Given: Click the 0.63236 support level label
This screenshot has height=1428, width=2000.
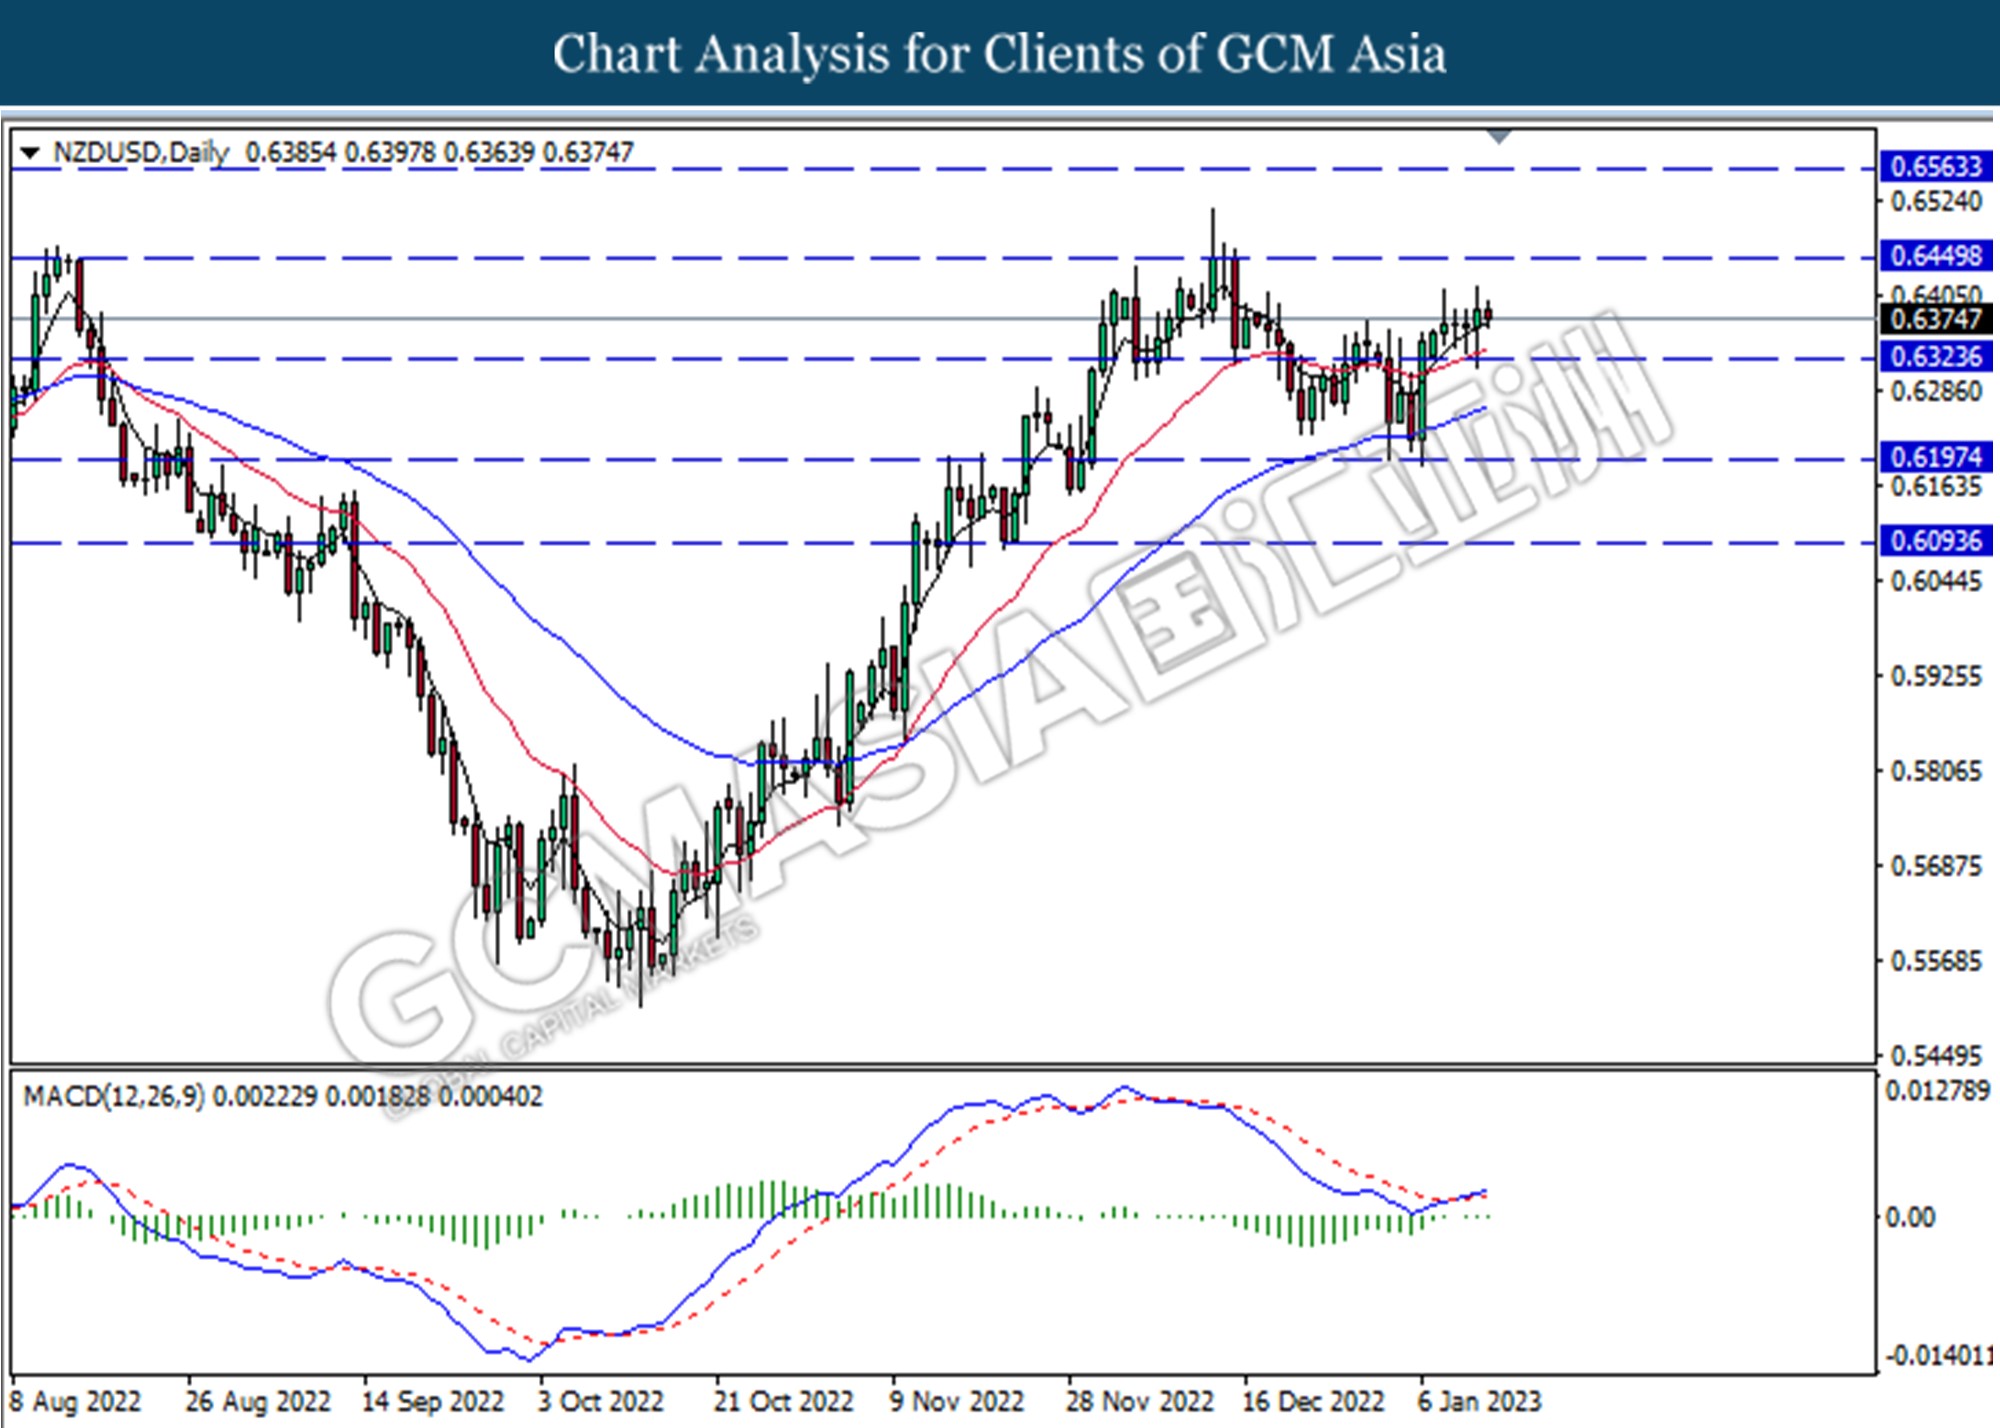Looking at the screenshot, I should point(1936,356).
